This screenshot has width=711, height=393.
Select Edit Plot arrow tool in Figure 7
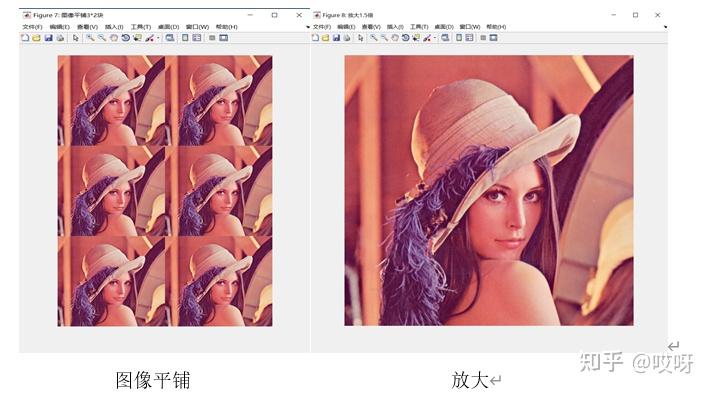coord(75,38)
